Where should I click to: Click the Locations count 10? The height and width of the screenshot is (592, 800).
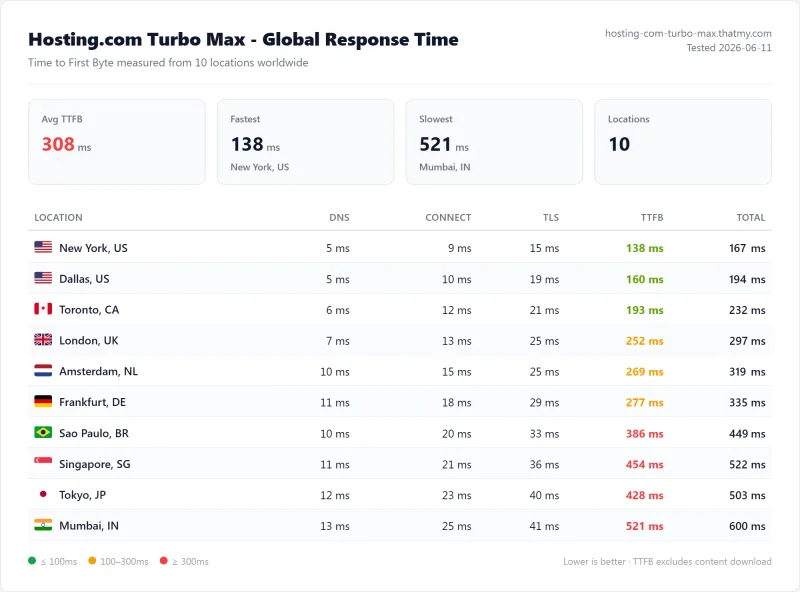pos(619,144)
